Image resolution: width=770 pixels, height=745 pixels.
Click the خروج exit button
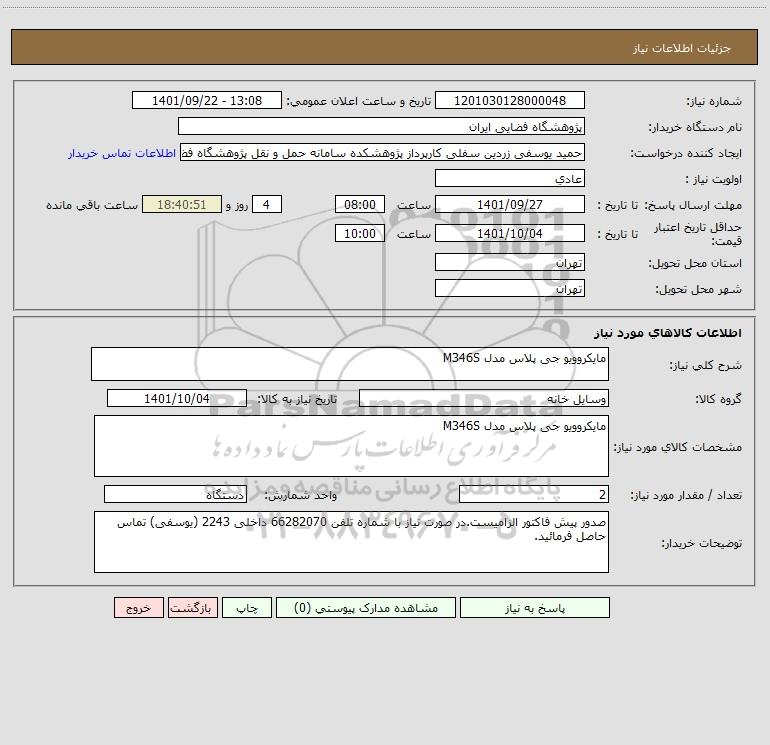click(x=138, y=607)
